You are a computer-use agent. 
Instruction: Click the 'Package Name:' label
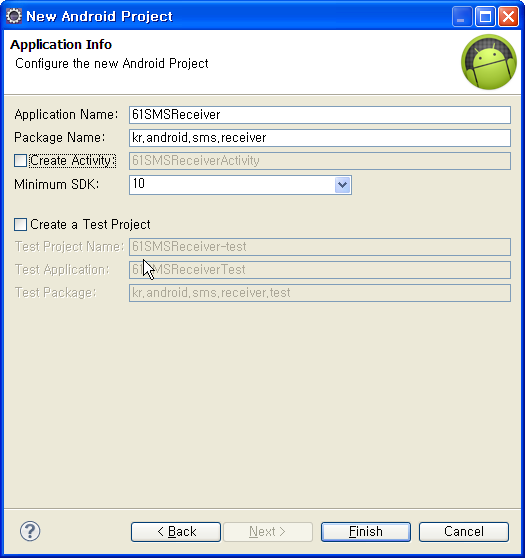click(60, 137)
